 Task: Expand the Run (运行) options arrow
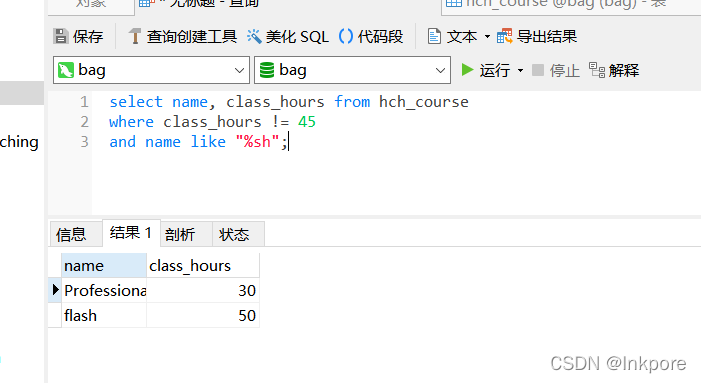point(520,70)
